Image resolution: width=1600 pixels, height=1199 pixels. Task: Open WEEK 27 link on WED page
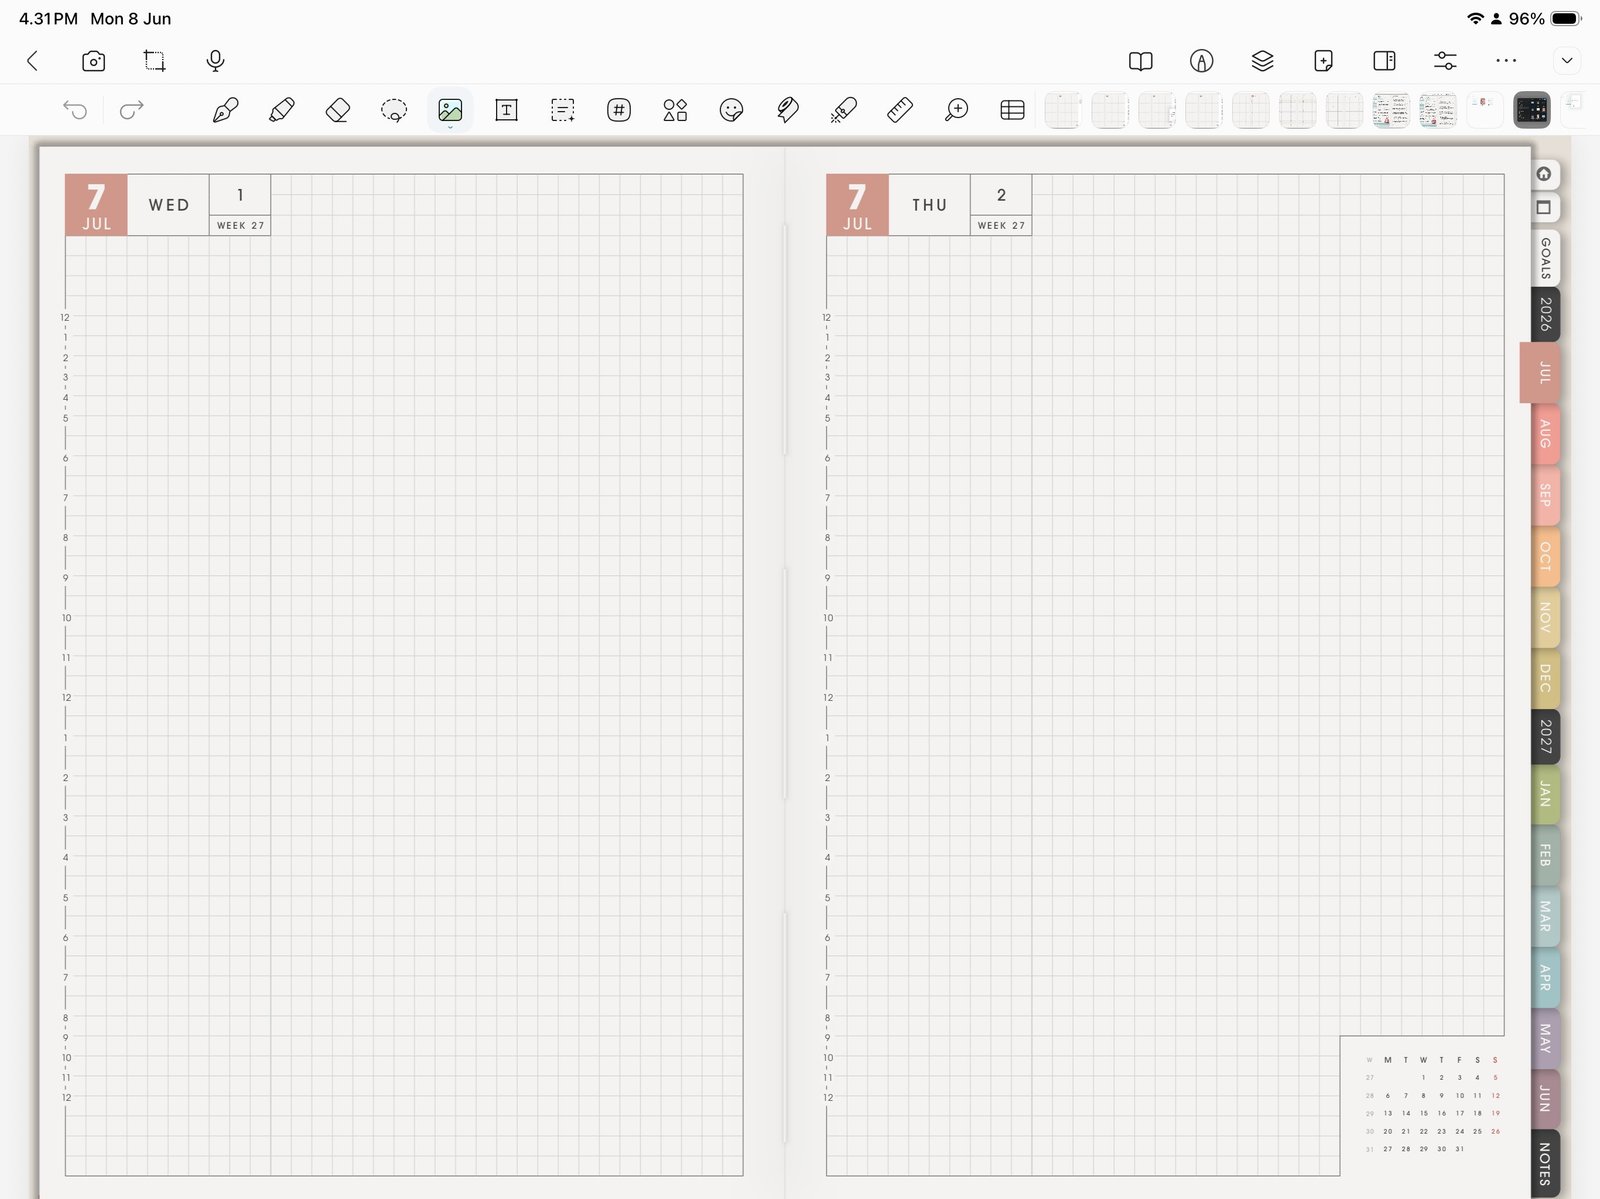point(240,226)
